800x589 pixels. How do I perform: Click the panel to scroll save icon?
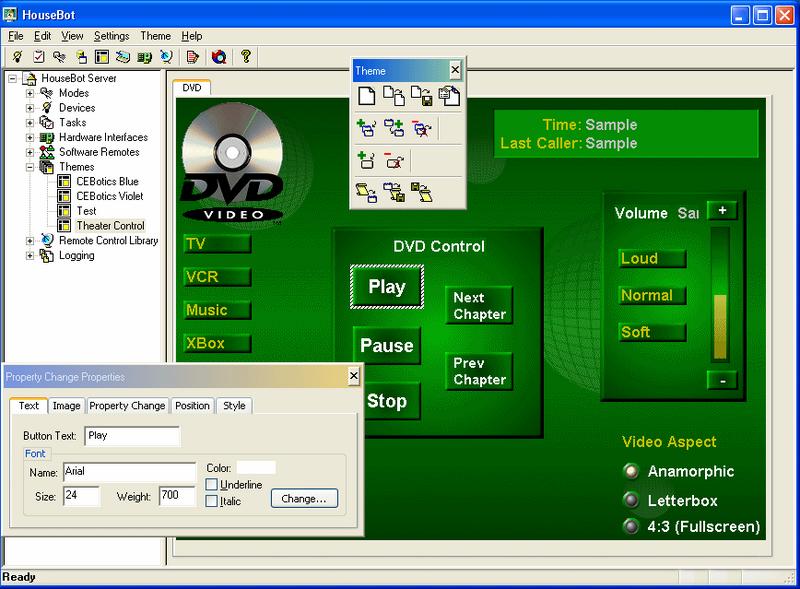coord(394,192)
